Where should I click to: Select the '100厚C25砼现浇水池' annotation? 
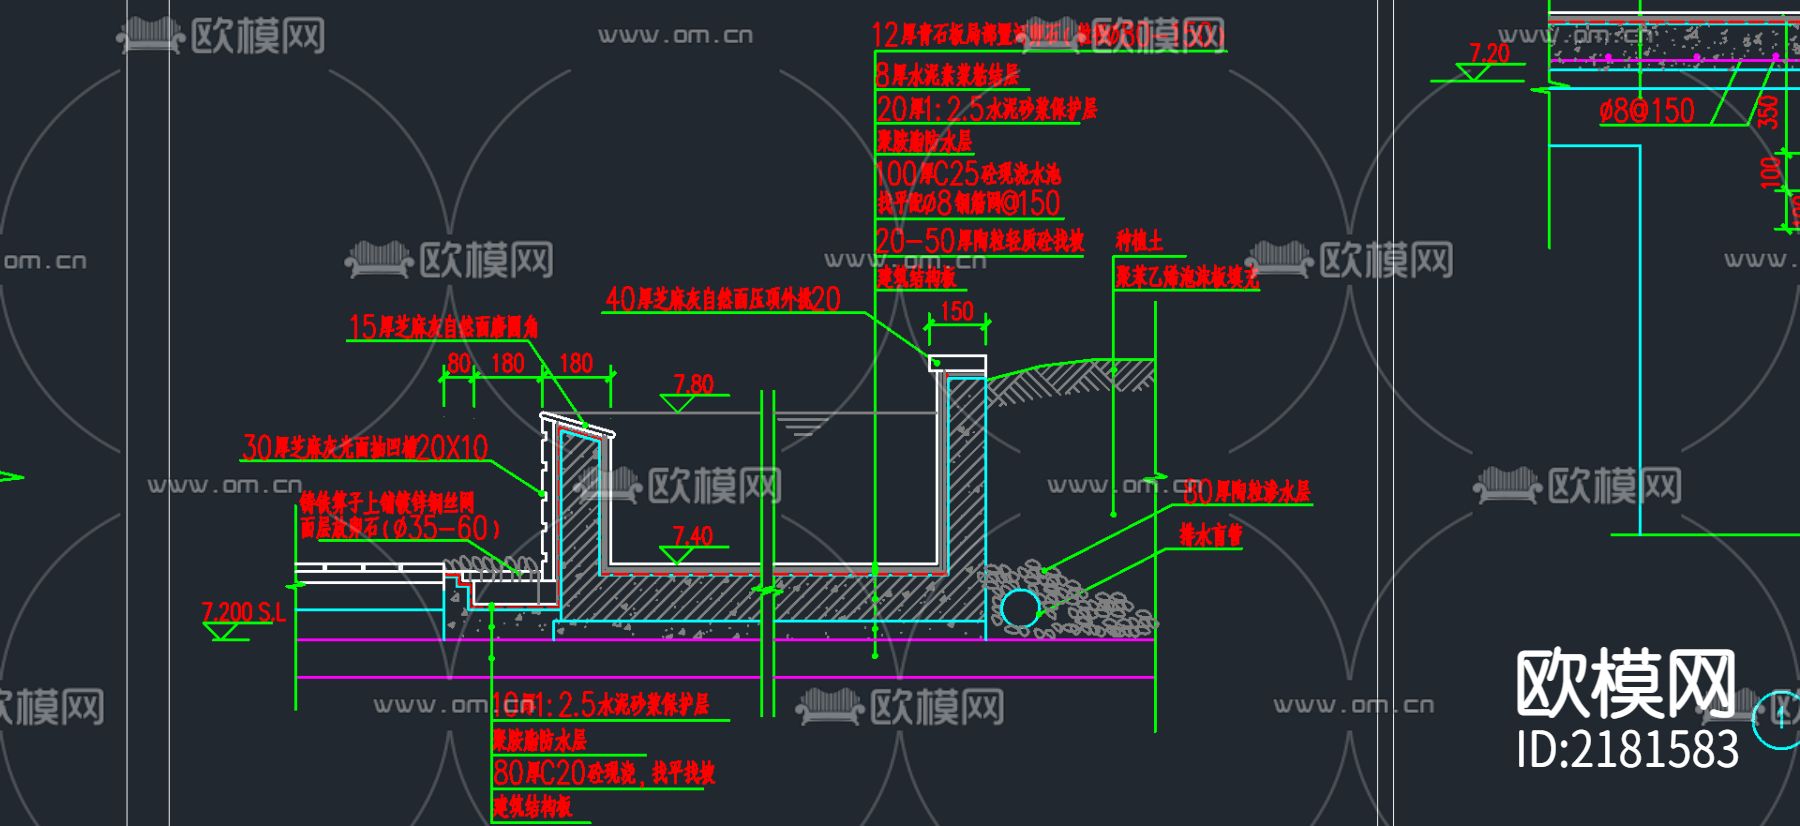(968, 173)
